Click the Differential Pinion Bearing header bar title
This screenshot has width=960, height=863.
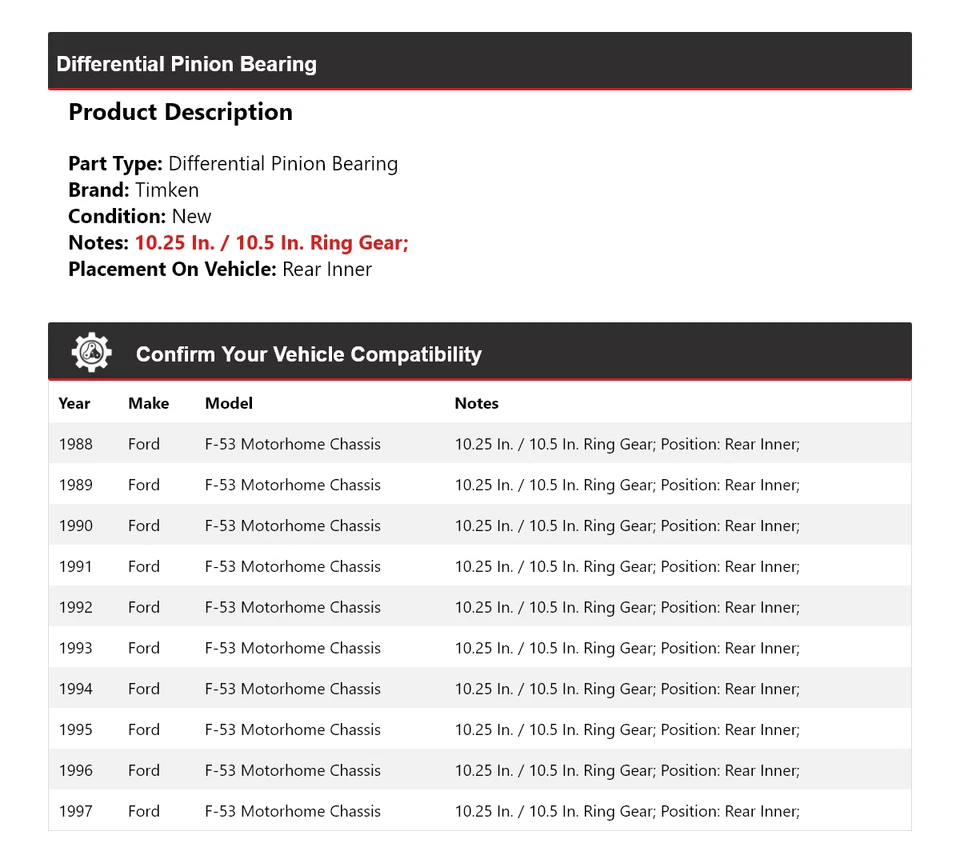186,64
